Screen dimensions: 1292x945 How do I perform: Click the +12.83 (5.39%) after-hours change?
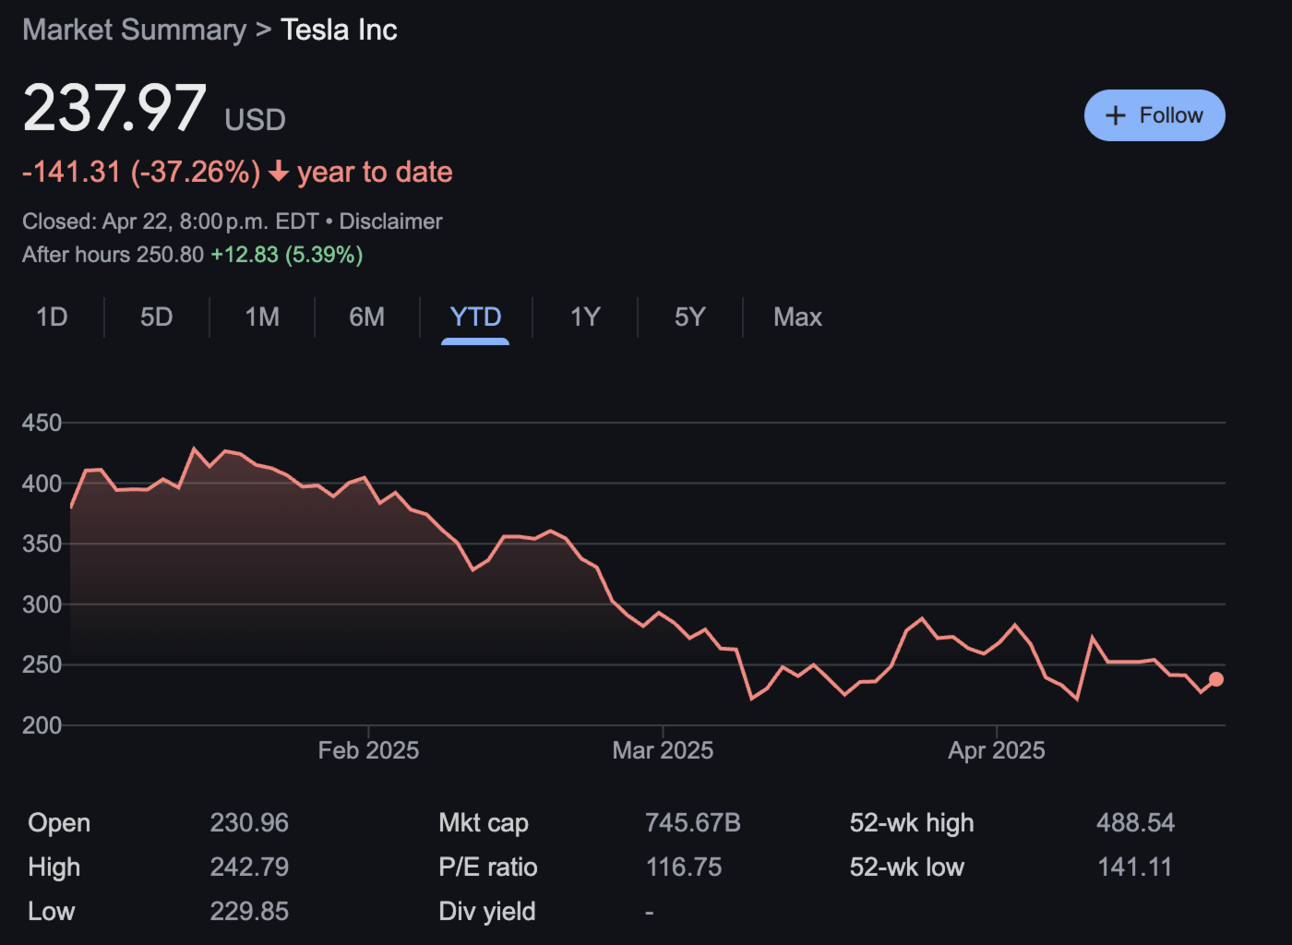tap(287, 254)
